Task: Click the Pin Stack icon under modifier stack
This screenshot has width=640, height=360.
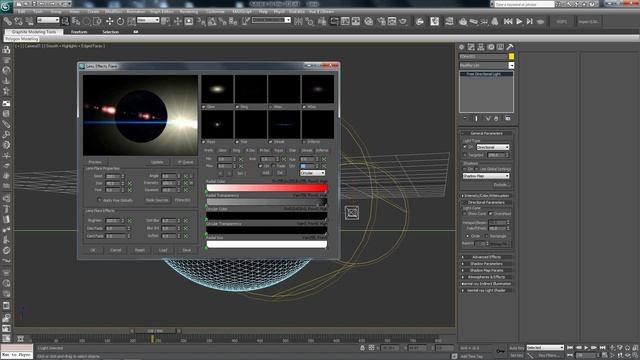Action: click(x=465, y=118)
